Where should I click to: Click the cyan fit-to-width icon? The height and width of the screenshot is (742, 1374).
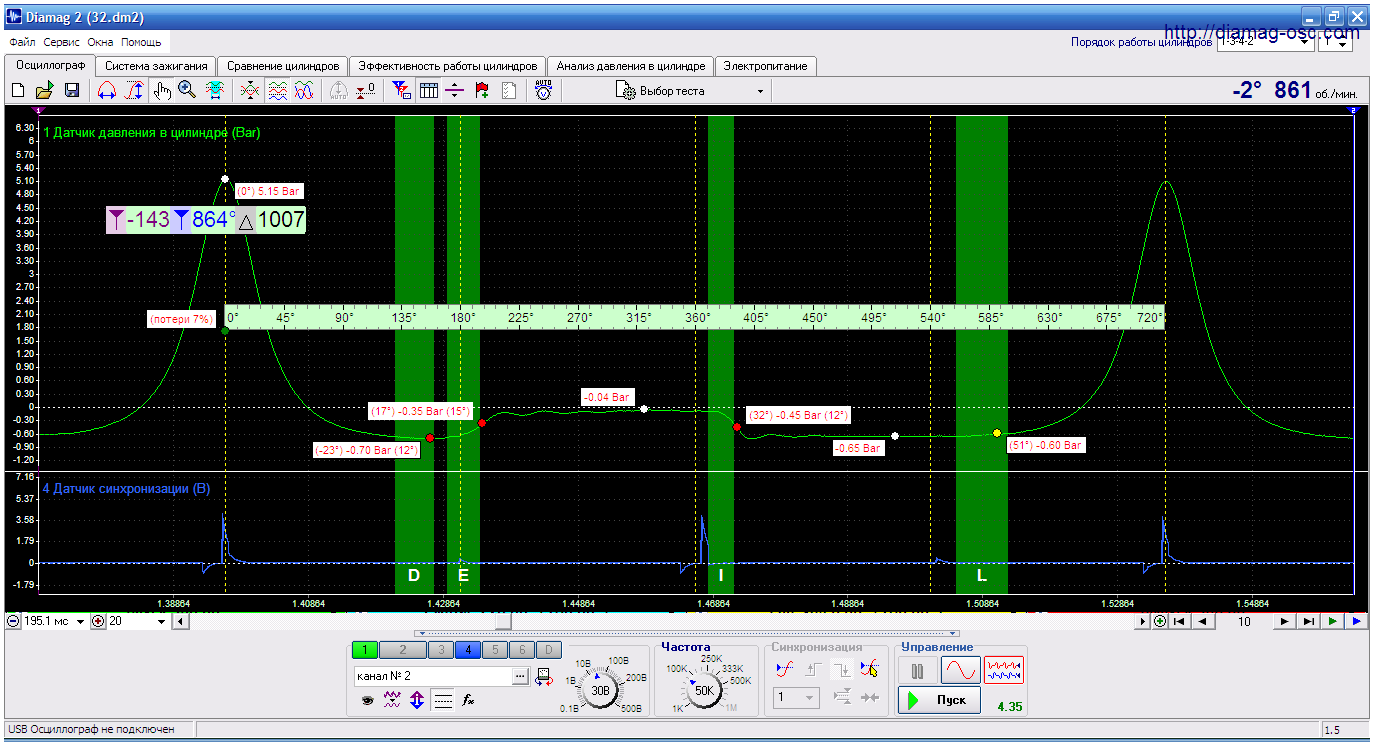(x=214, y=90)
